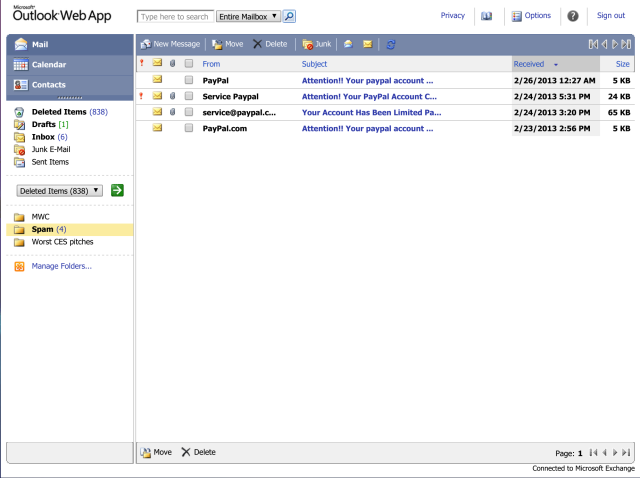This screenshot has height=478, width=640.
Task: Check the PayPal.com message checkbox
Action: 189,128
